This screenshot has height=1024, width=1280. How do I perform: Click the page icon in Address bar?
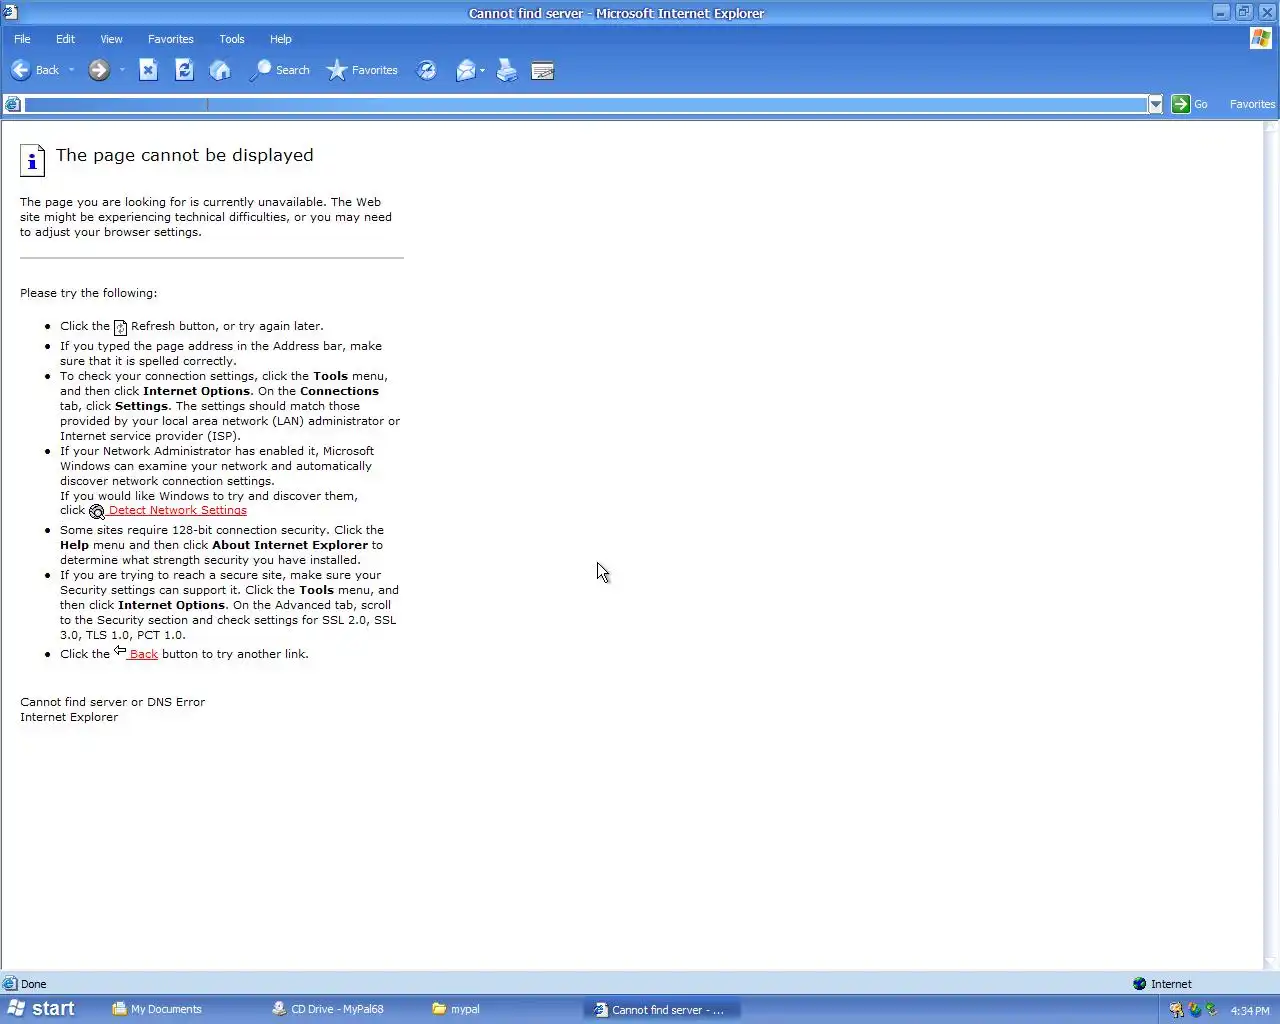13,104
